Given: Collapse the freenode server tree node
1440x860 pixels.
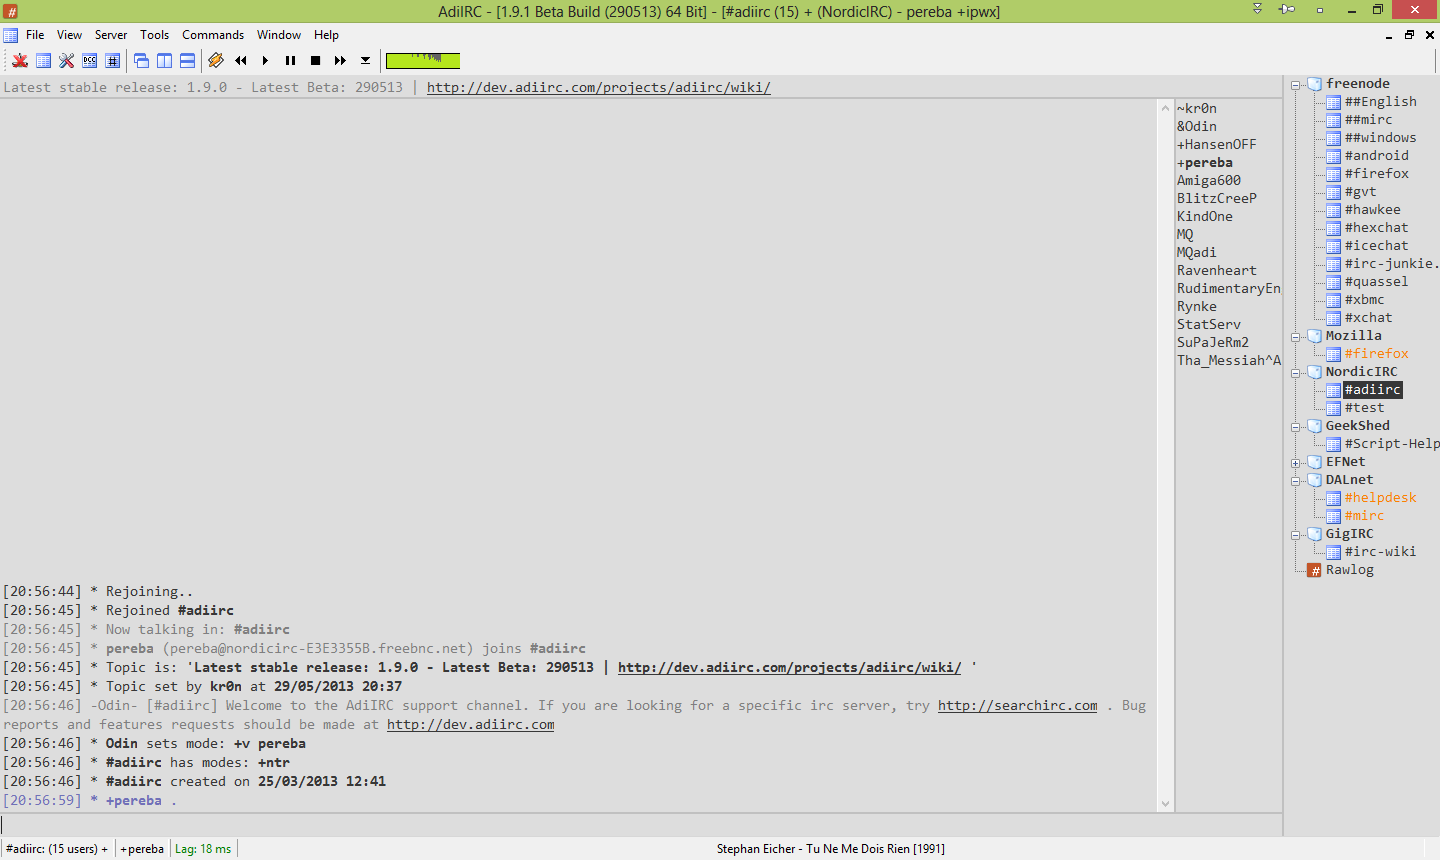Looking at the screenshot, I should (x=1296, y=85).
